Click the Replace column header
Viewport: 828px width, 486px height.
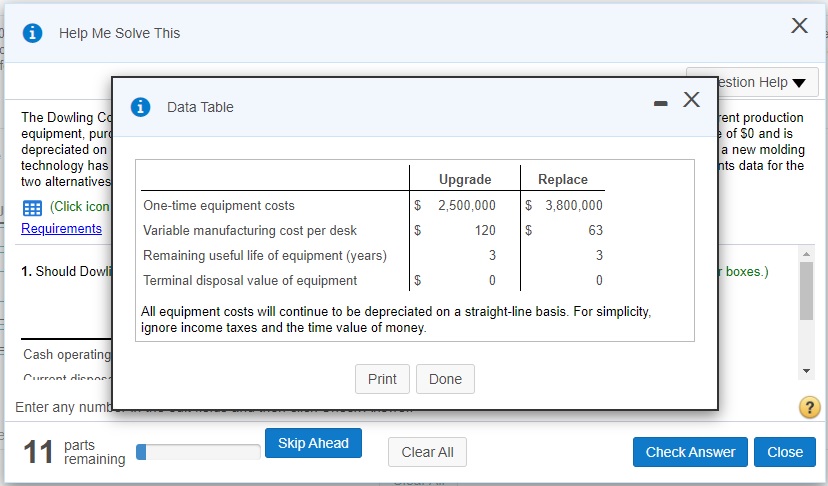(563, 180)
